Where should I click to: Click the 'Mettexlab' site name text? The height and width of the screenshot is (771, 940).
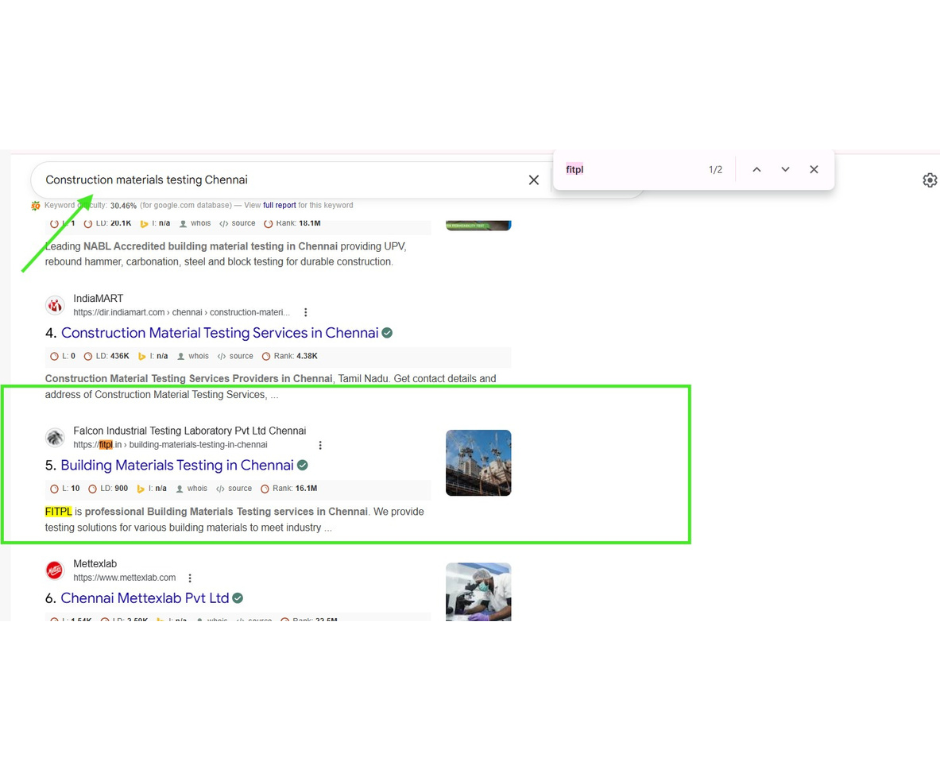(95, 564)
